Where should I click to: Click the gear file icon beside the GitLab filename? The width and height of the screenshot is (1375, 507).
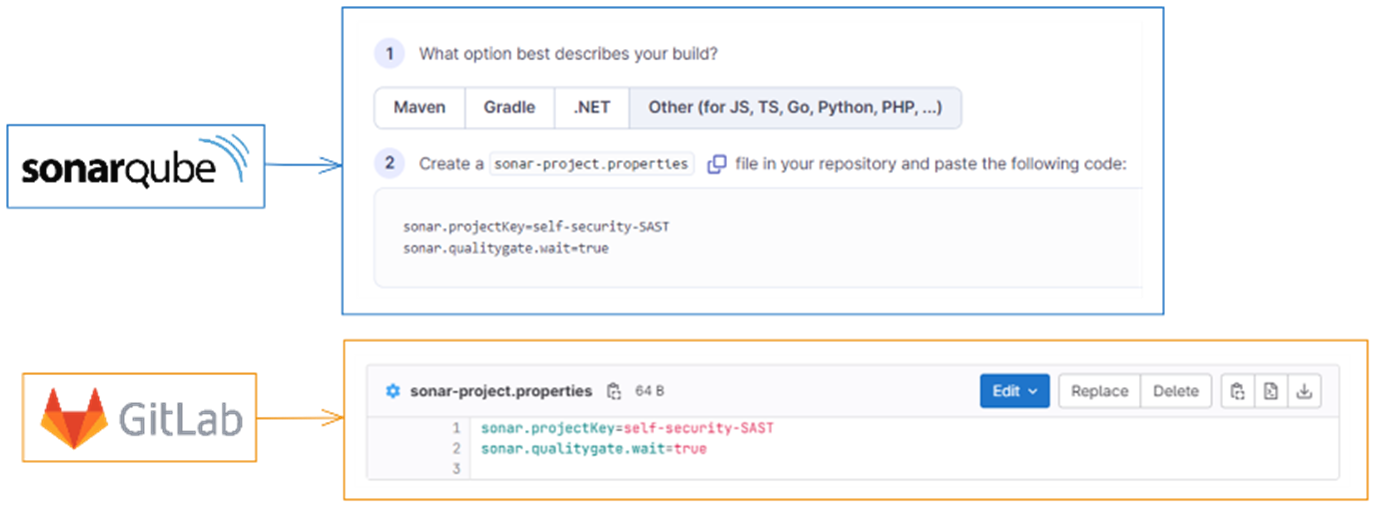pos(393,391)
